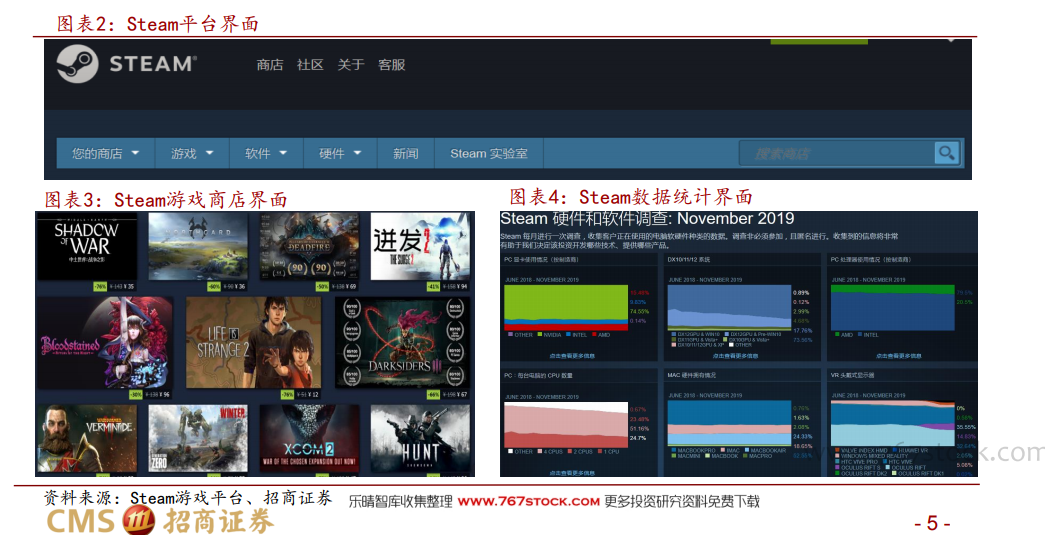Open the Deadfire game tile
The width and height of the screenshot is (1045, 535).
point(309,246)
